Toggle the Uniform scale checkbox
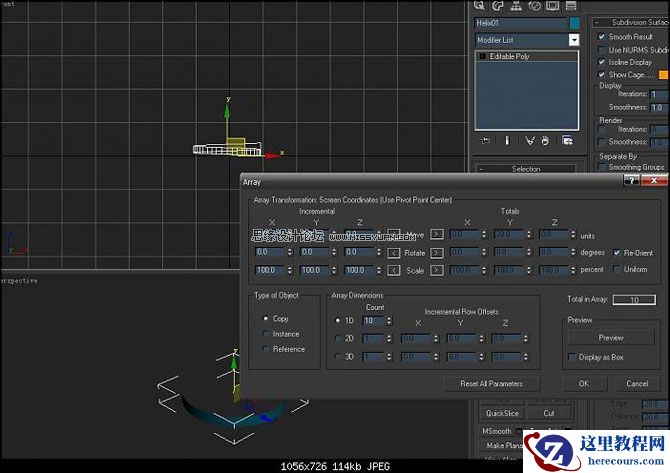Viewport: 670px width, 473px height. tap(617, 269)
